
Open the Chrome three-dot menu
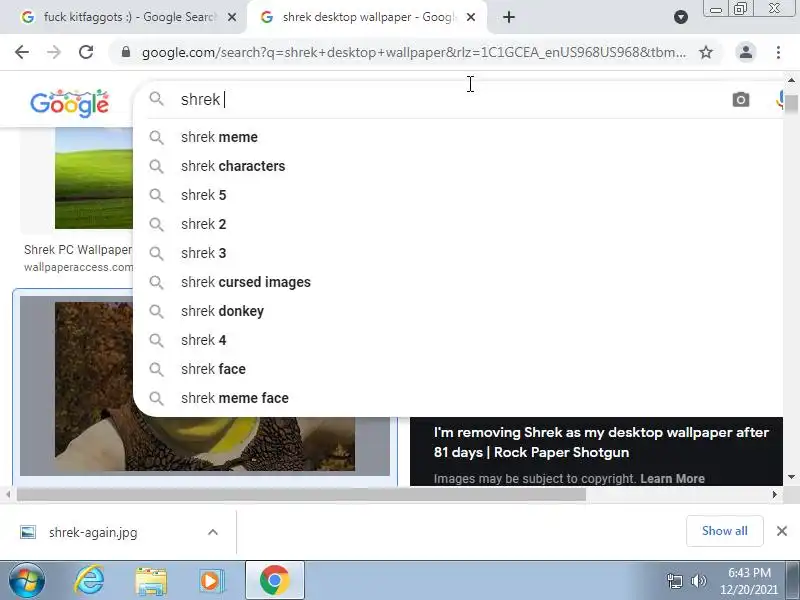point(778,52)
